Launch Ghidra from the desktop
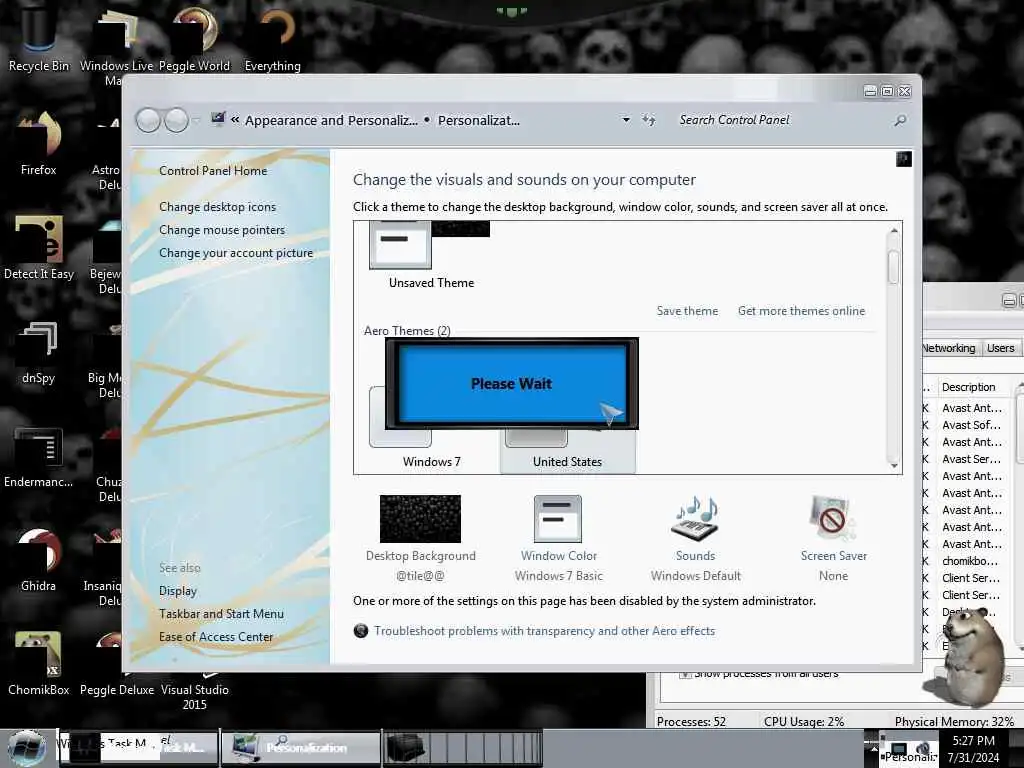The width and height of the screenshot is (1024, 768). coord(38,560)
